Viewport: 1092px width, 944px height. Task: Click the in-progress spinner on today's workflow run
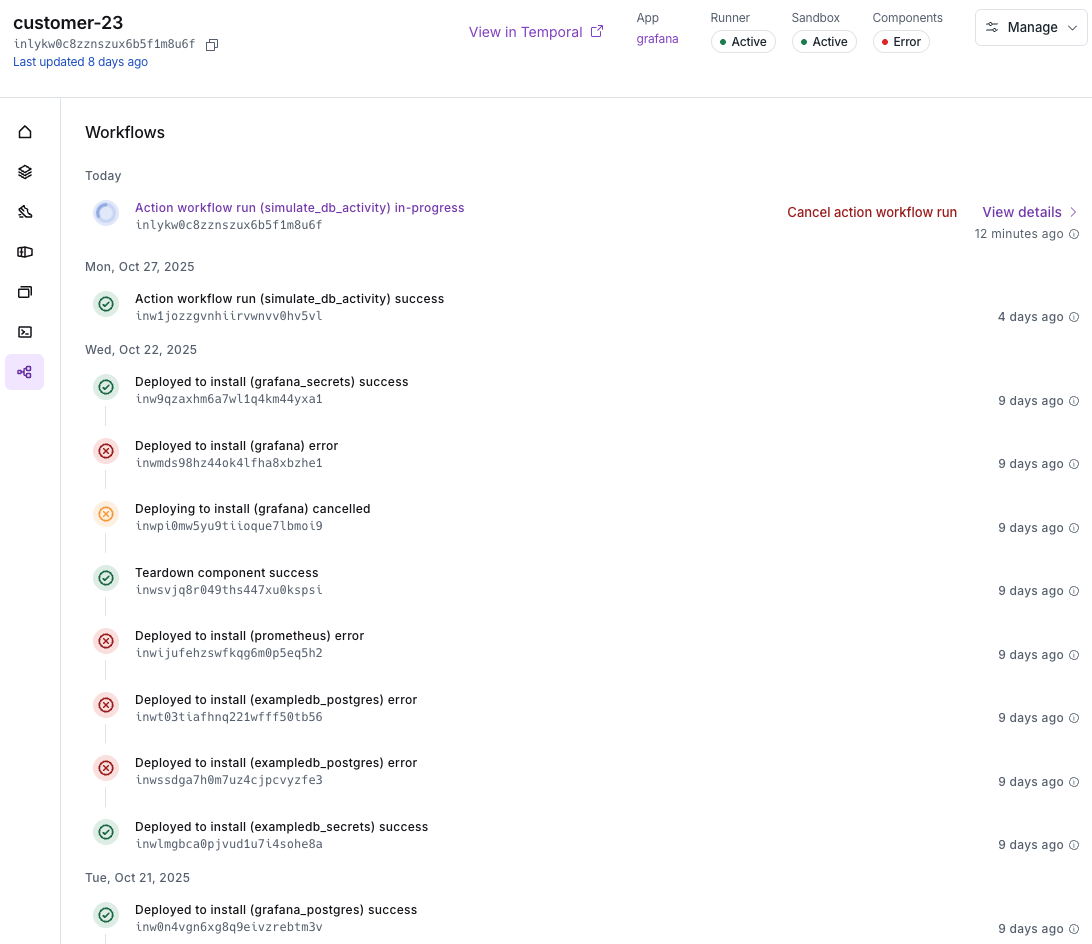106,212
